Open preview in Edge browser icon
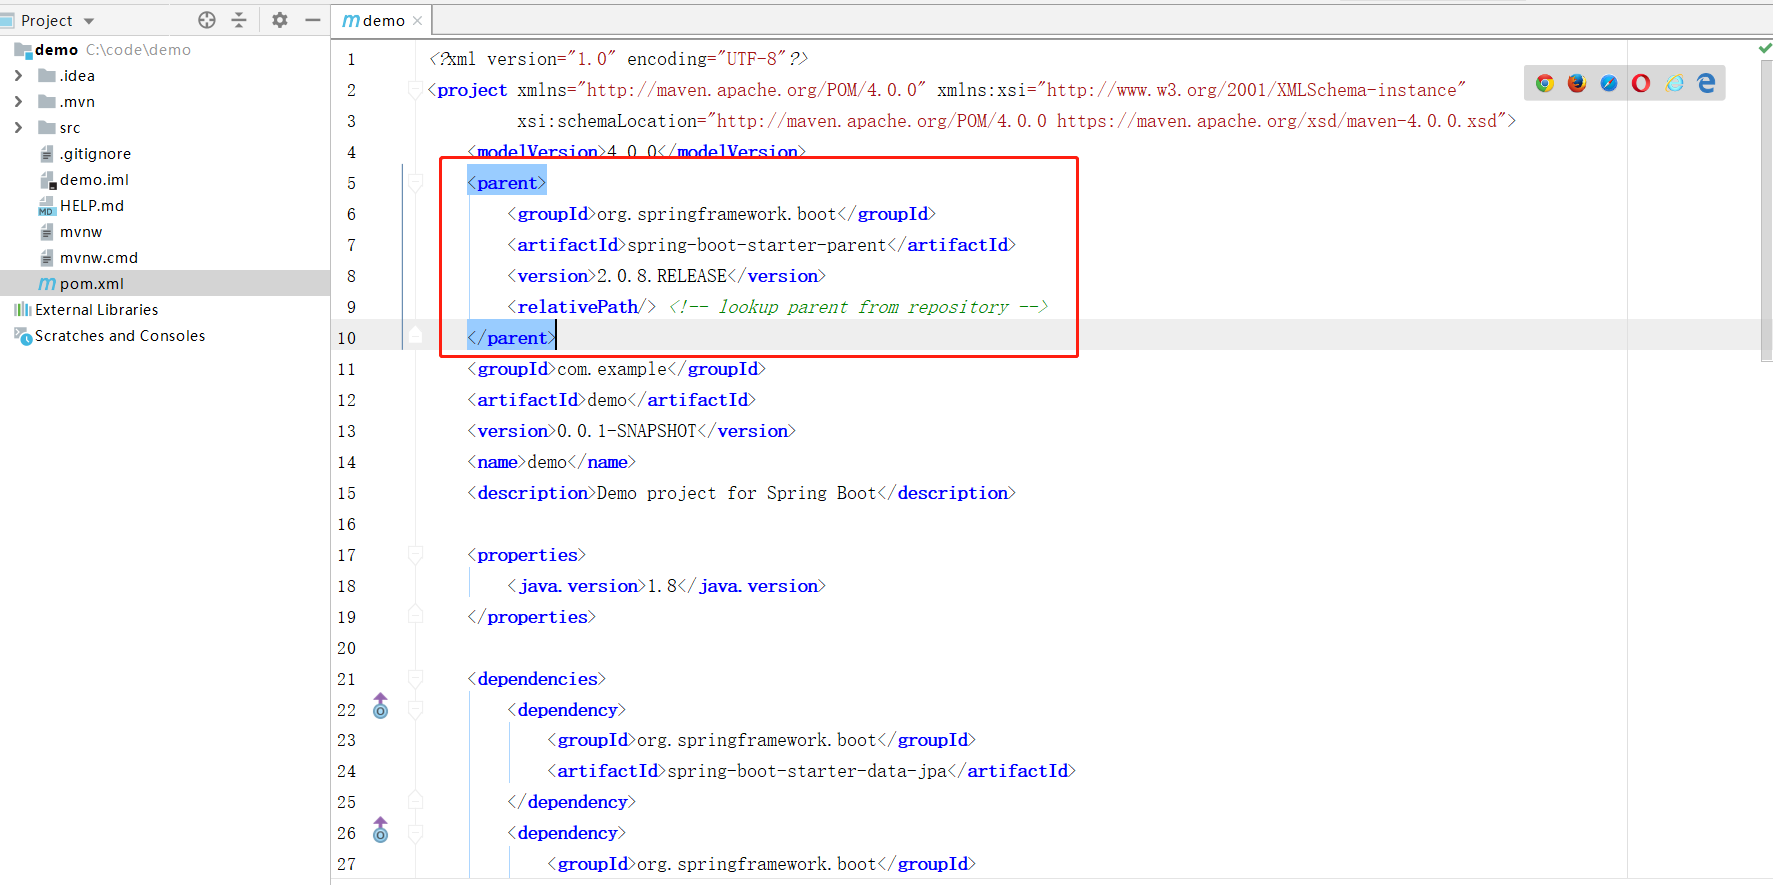1773x885 pixels. pyautogui.click(x=1706, y=83)
